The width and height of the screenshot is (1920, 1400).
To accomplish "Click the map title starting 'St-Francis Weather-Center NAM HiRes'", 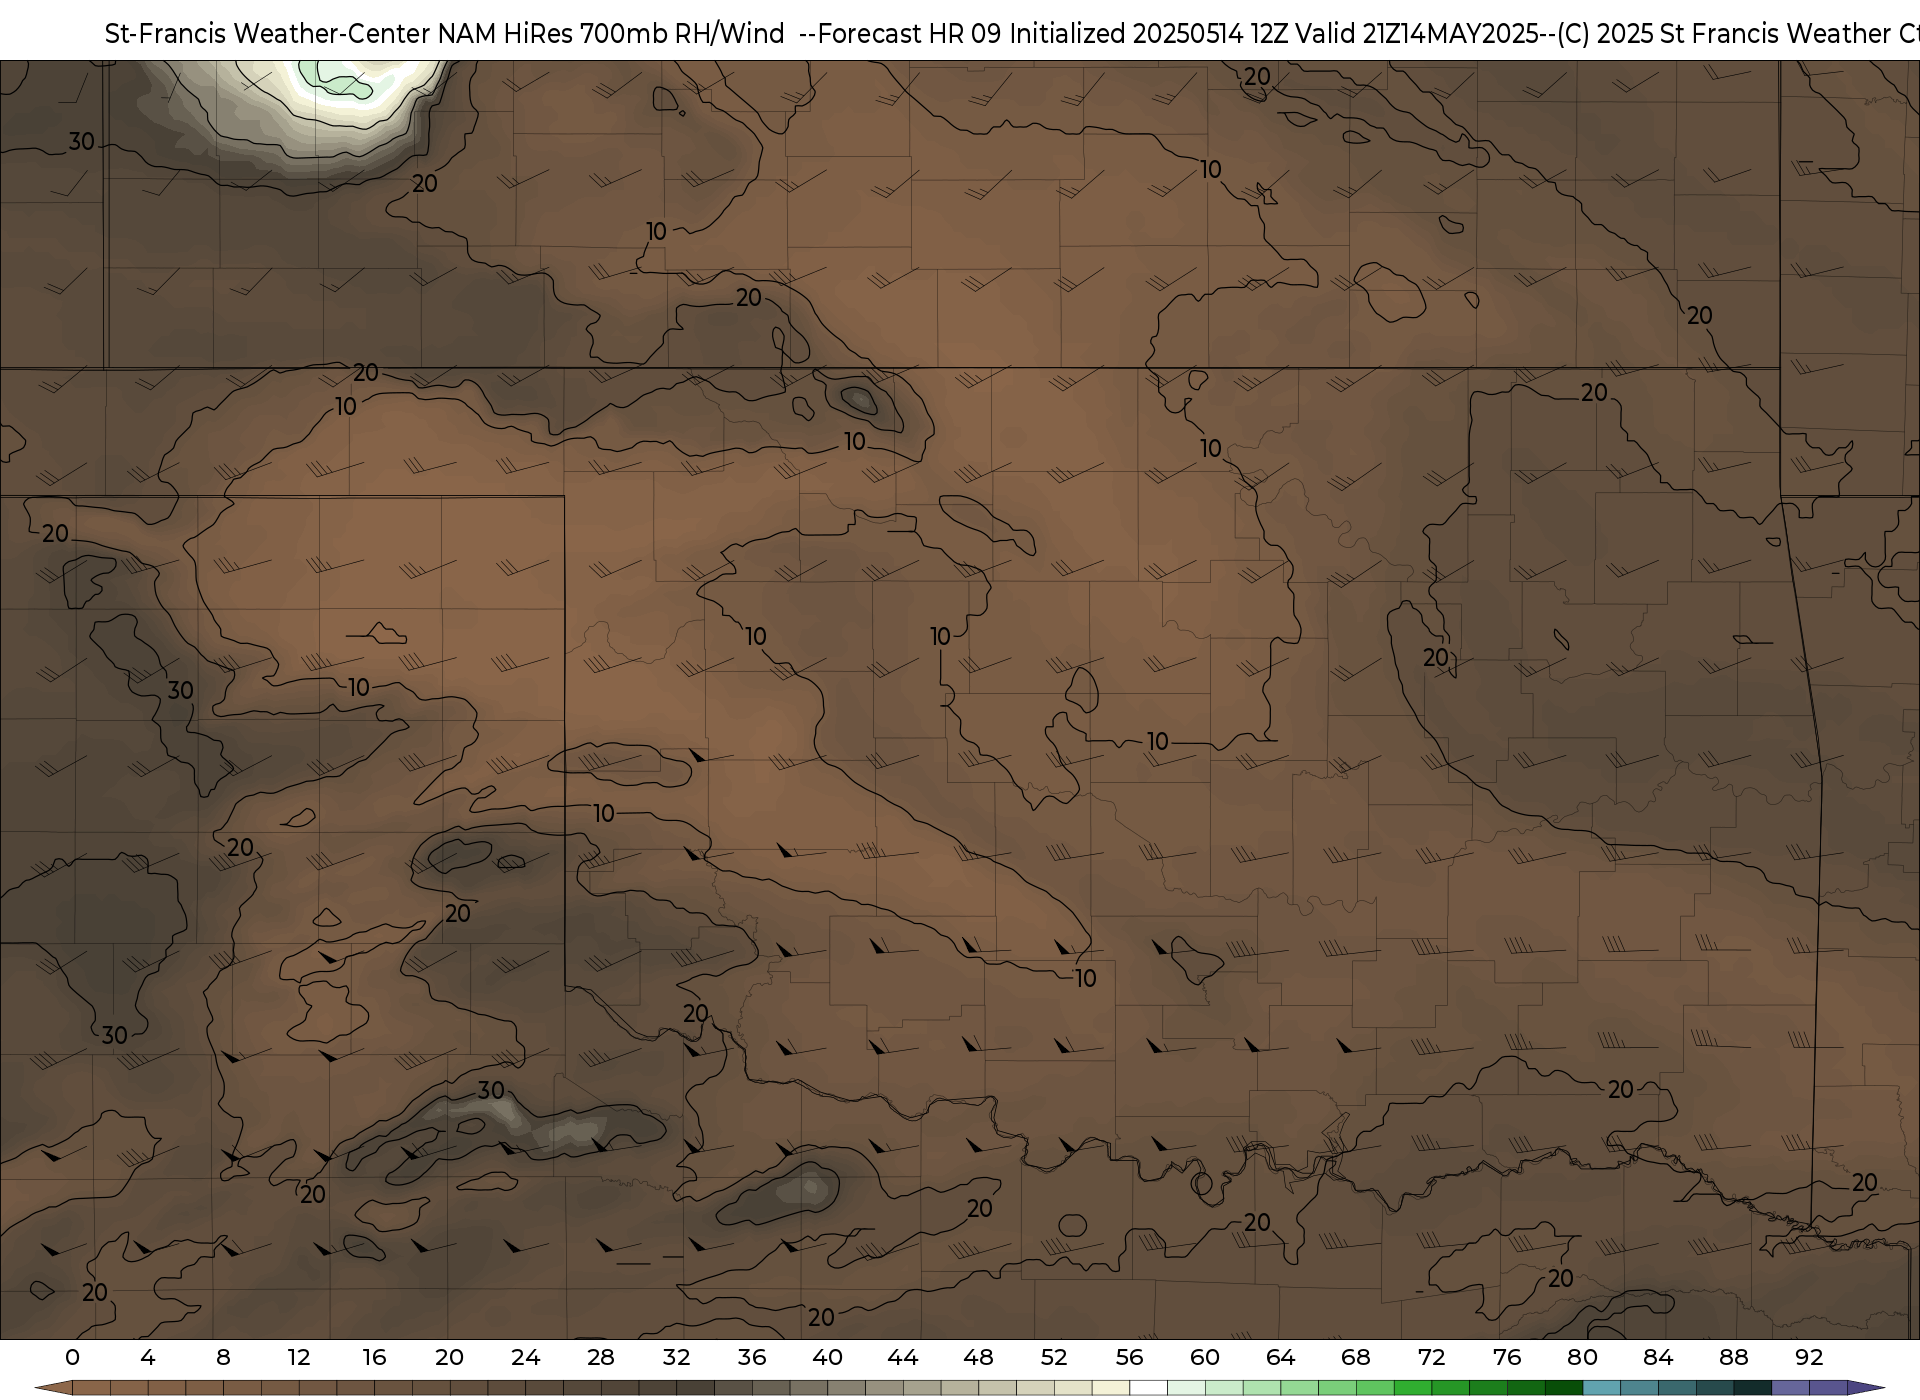I will pos(1012,33).
